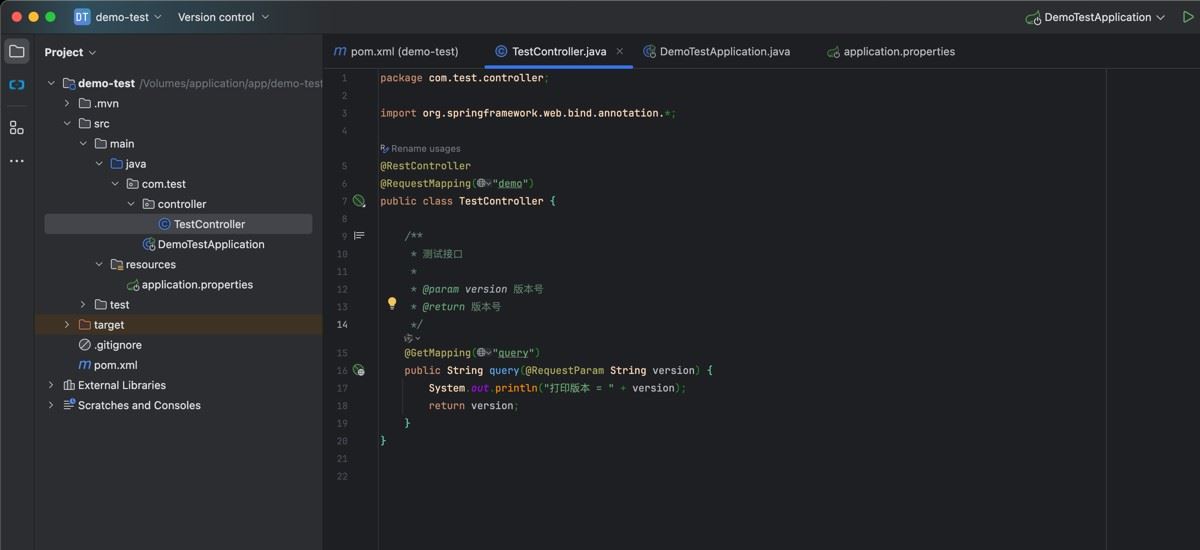Open the Structure tool window icon
The width and height of the screenshot is (1200, 550).
point(17,127)
